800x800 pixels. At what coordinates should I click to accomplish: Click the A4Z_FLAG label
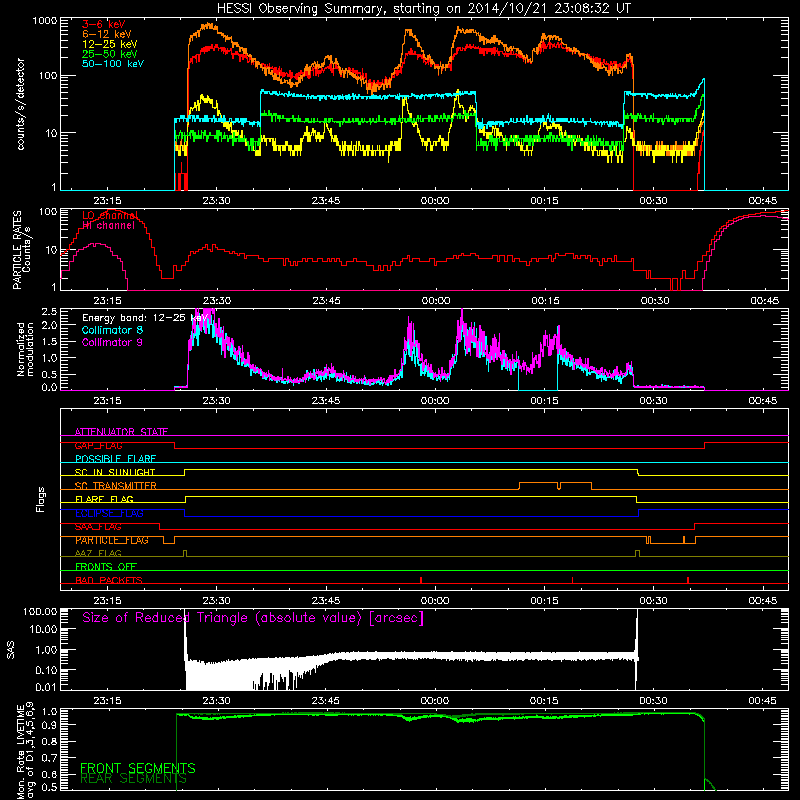(98, 553)
